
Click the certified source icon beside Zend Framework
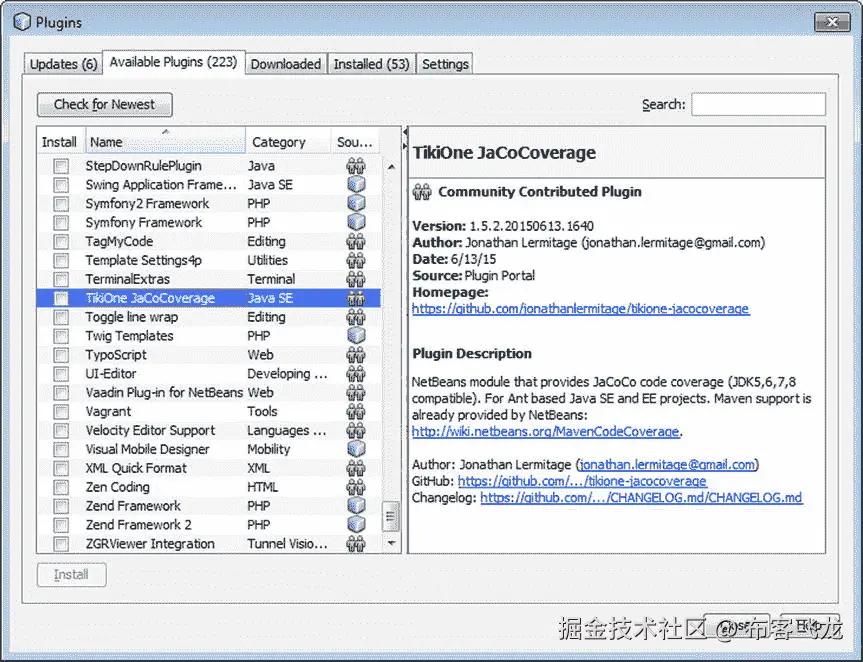pyautogui.click(x=355, y=506)
